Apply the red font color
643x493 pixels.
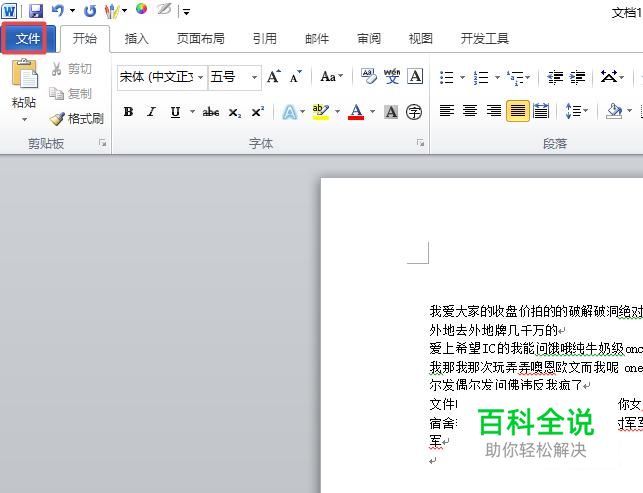(x=356, y=112)
